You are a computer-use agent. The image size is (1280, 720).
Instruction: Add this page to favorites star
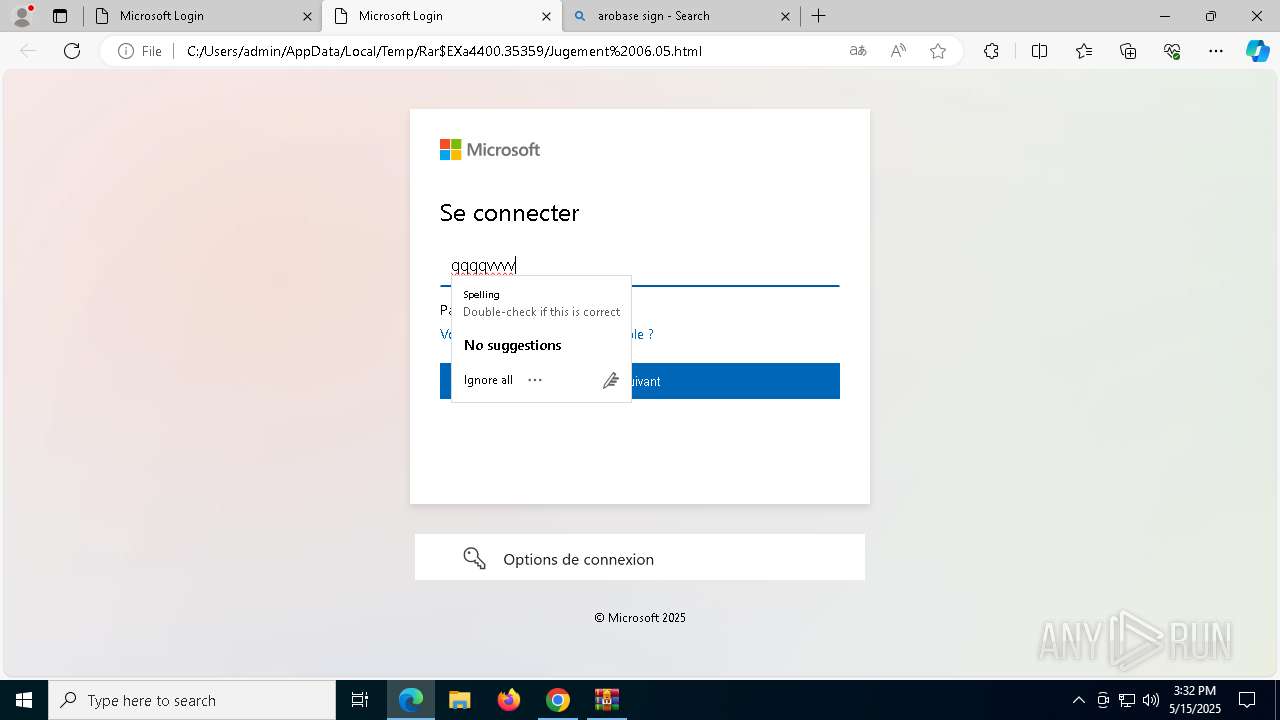[938, 51]
